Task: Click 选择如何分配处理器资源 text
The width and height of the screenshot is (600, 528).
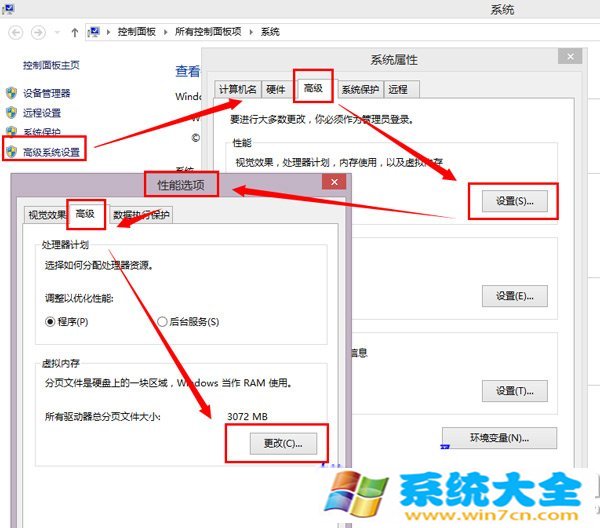Action: (x=99, y=265)
